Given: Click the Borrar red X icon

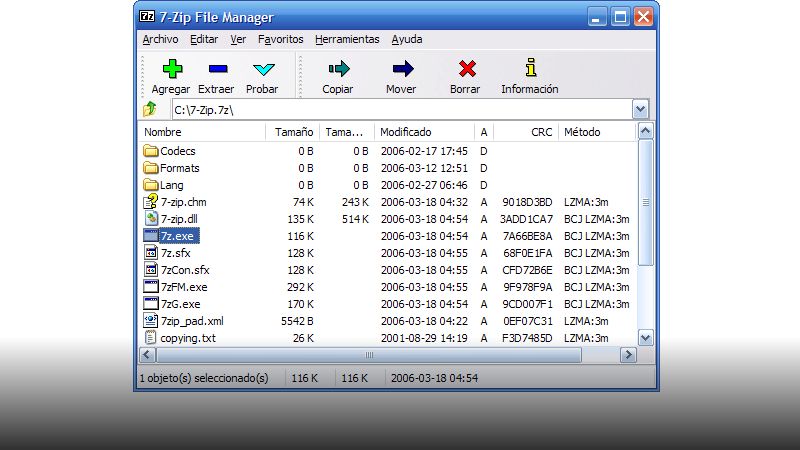Looking at the screenshot, I should 467,68.
